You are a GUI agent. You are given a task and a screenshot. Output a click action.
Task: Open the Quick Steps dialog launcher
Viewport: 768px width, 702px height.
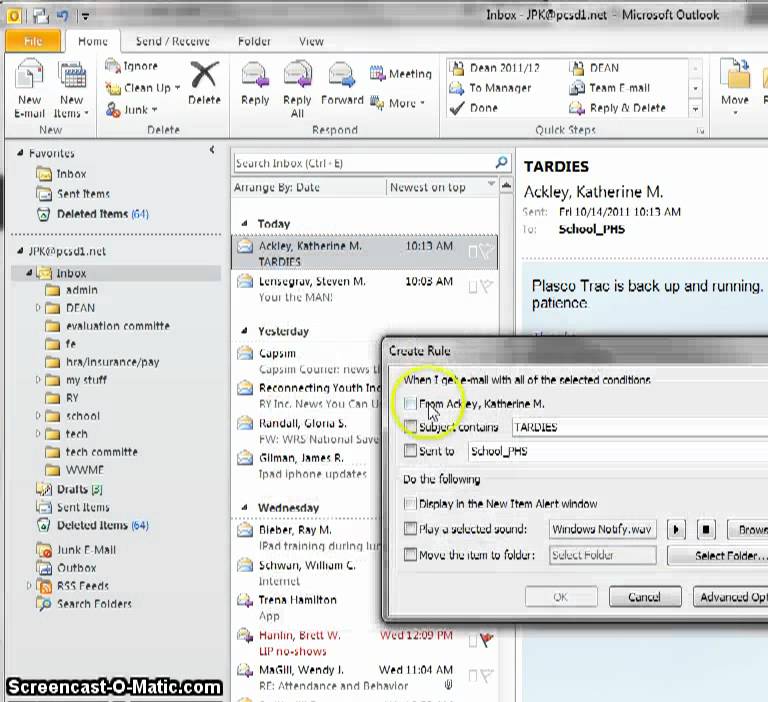(700, 131)
